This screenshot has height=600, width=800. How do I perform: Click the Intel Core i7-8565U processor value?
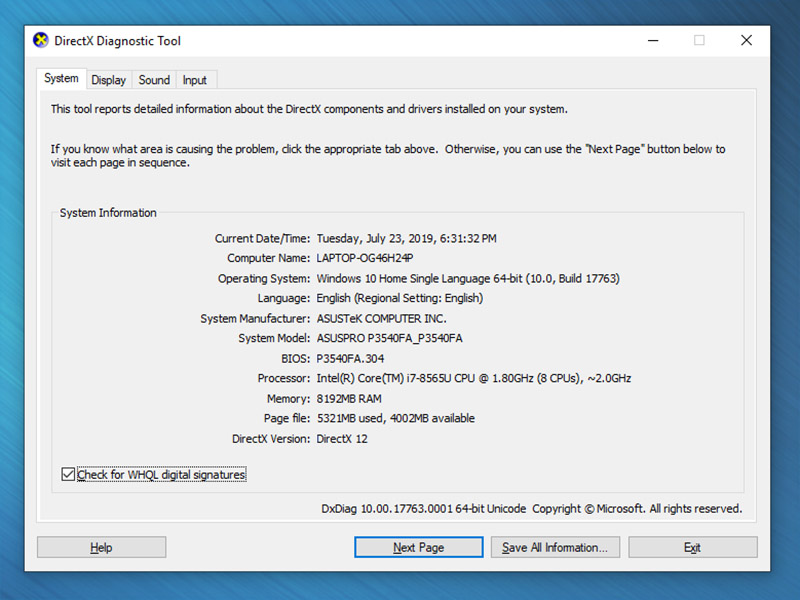473,378
